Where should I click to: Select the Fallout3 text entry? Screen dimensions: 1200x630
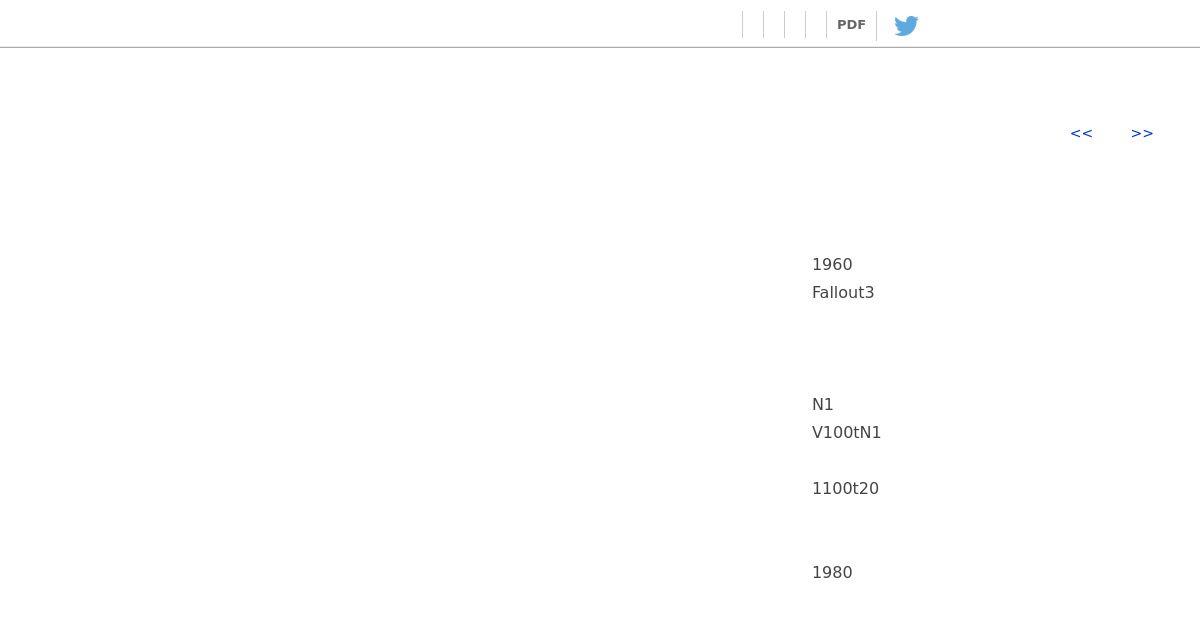(x=843, y=293)
